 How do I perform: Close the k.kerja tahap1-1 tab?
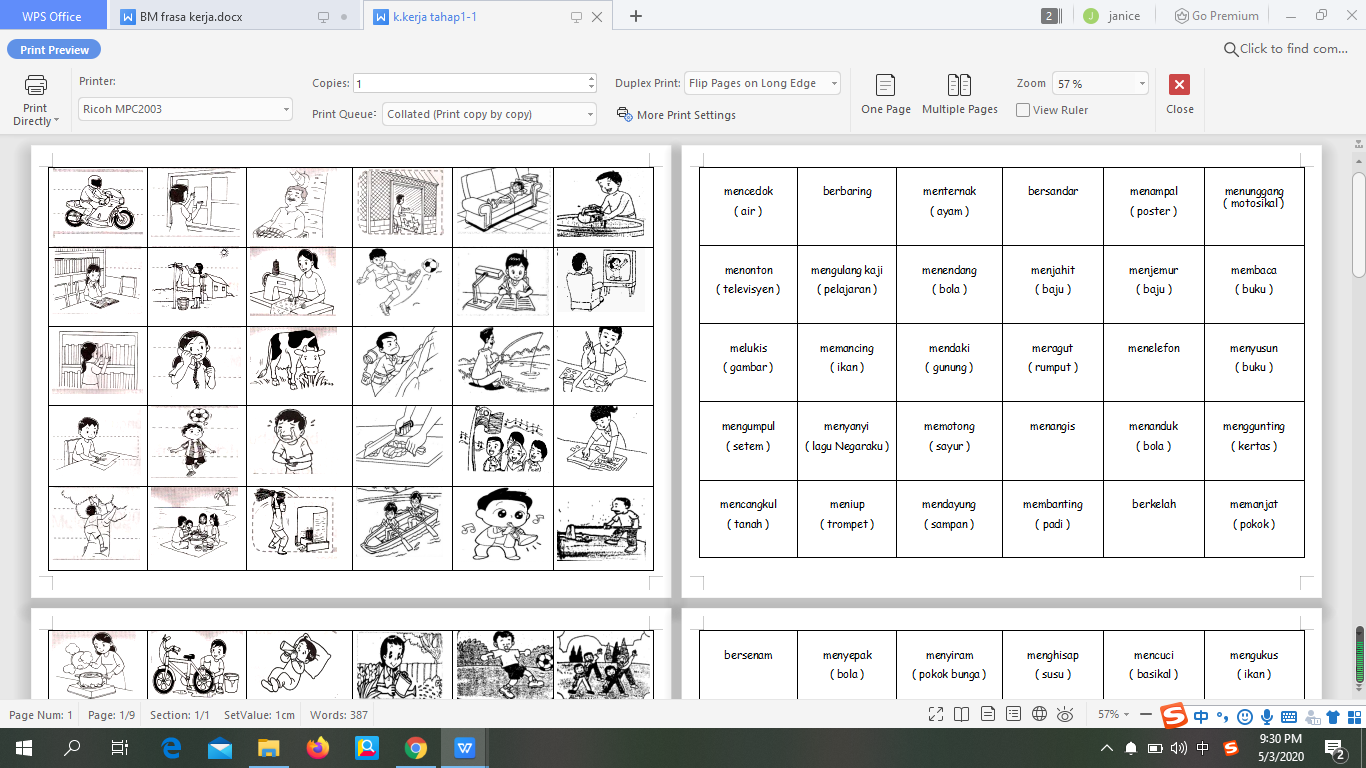pos(597,17)
